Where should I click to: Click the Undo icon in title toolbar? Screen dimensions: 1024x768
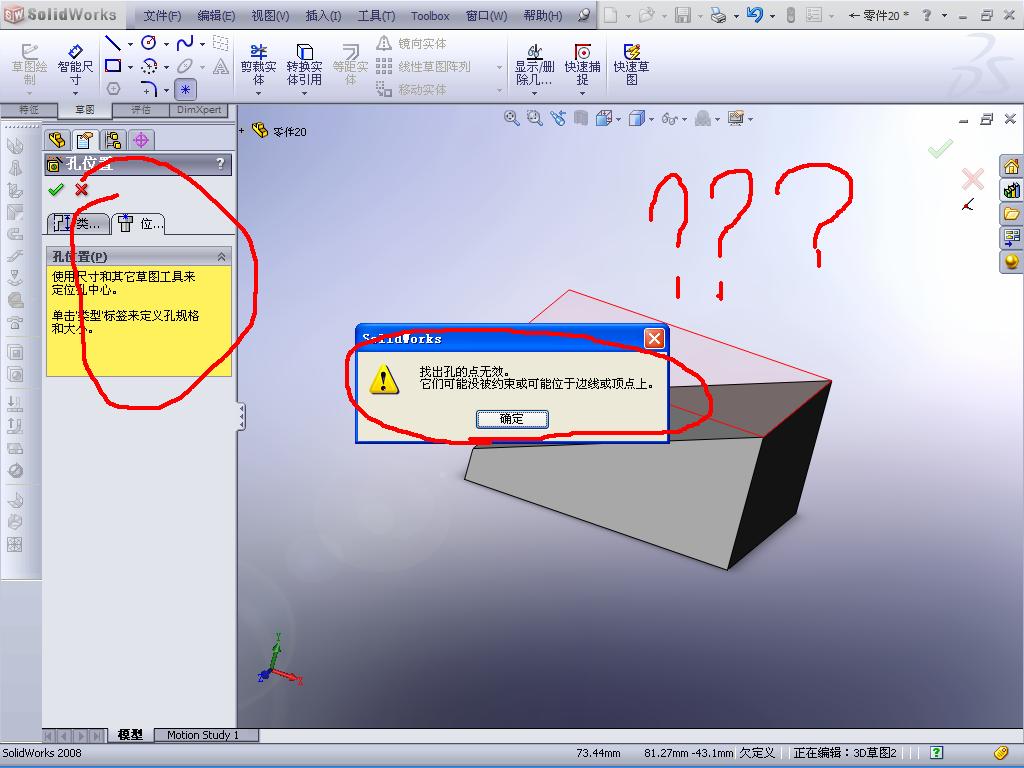coord(754,14)
